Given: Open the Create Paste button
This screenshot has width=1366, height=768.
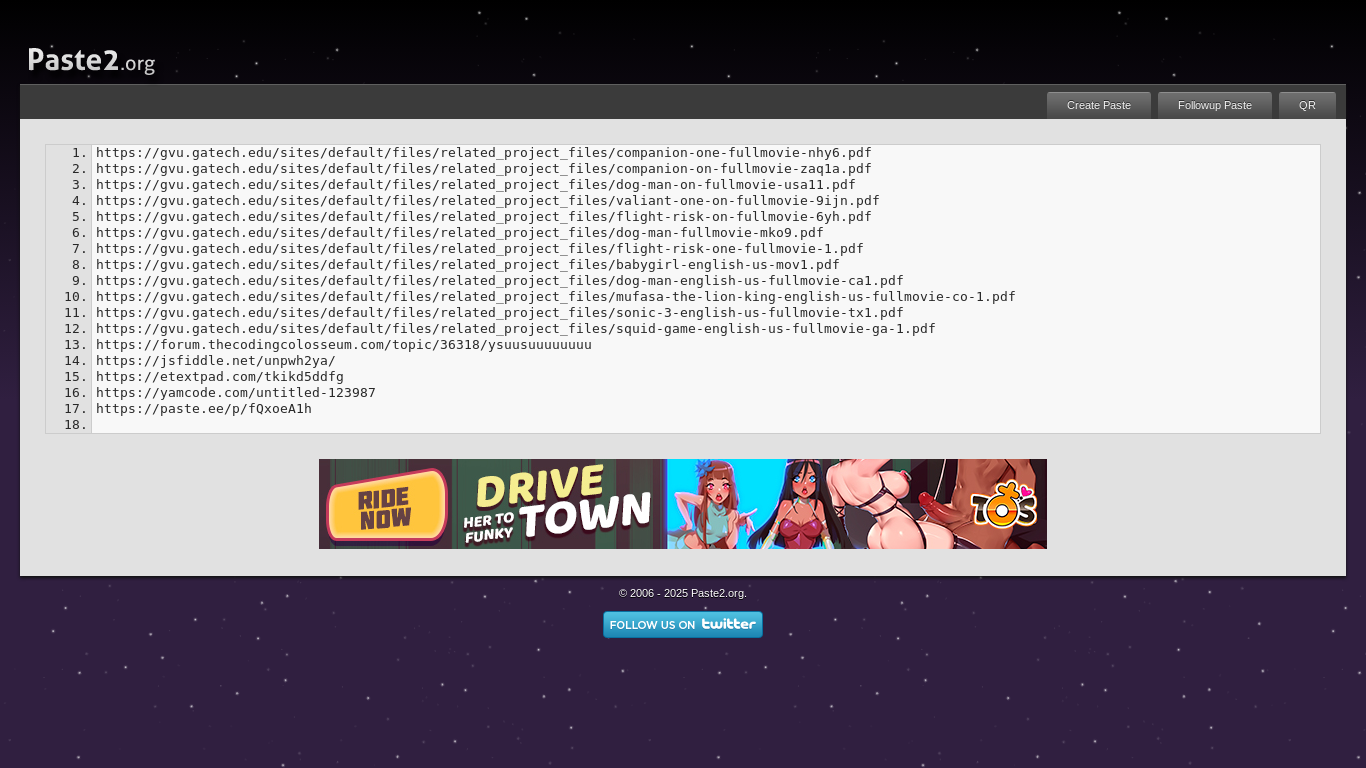Looking at the screenshot, I should (x=1099, y=105).
